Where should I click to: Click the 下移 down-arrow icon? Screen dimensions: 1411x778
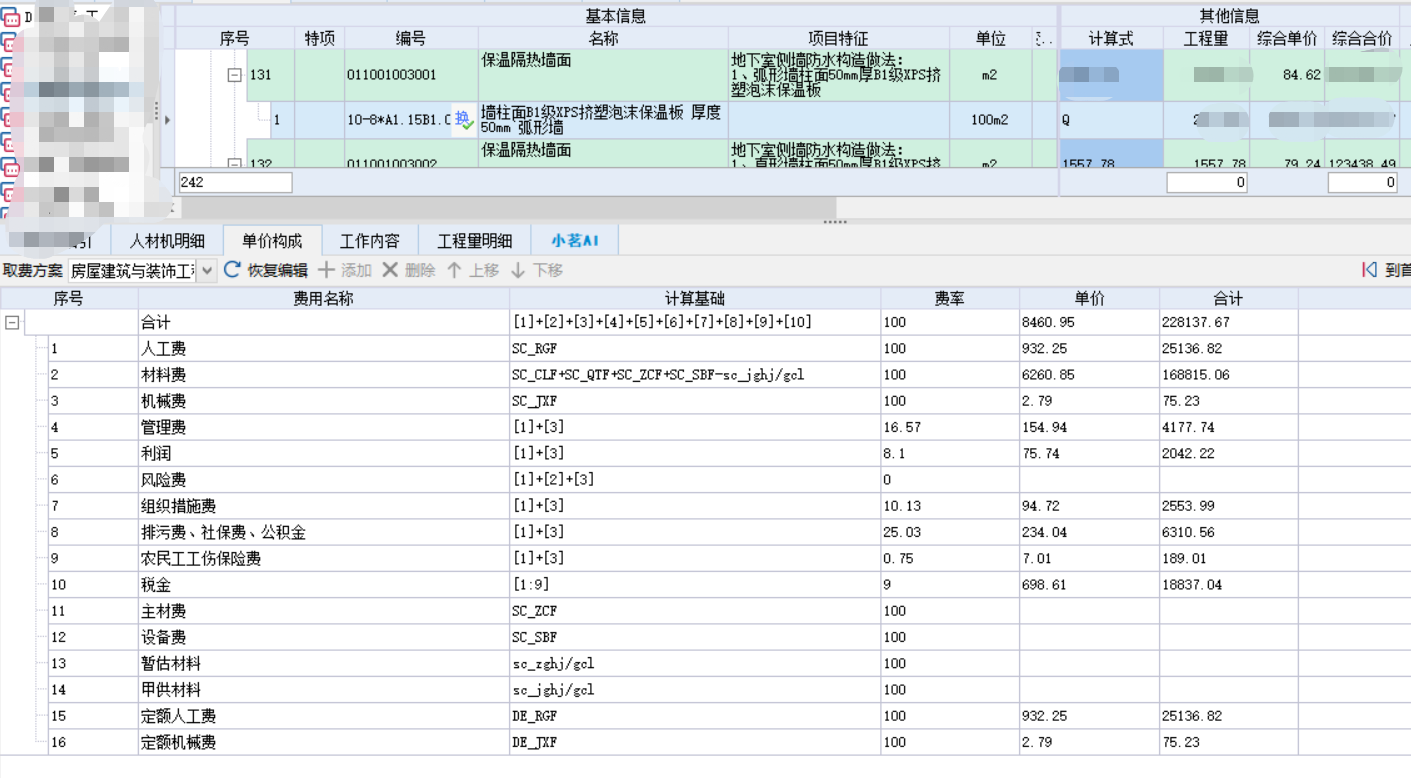[518, 270]
